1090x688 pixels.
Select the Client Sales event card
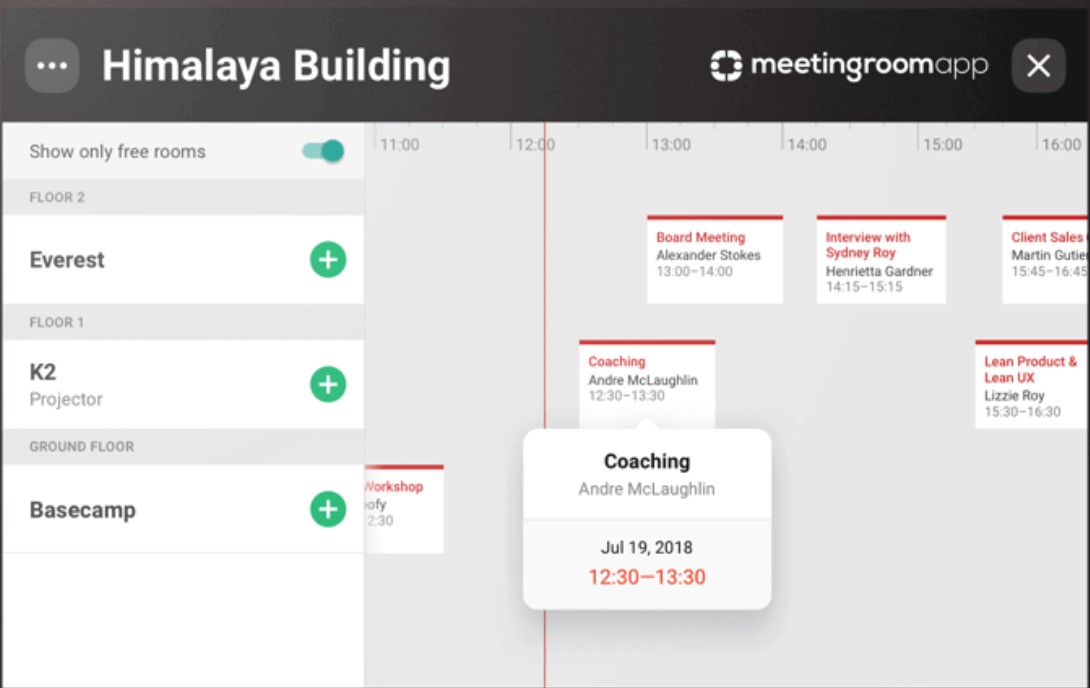point(1044,258)
